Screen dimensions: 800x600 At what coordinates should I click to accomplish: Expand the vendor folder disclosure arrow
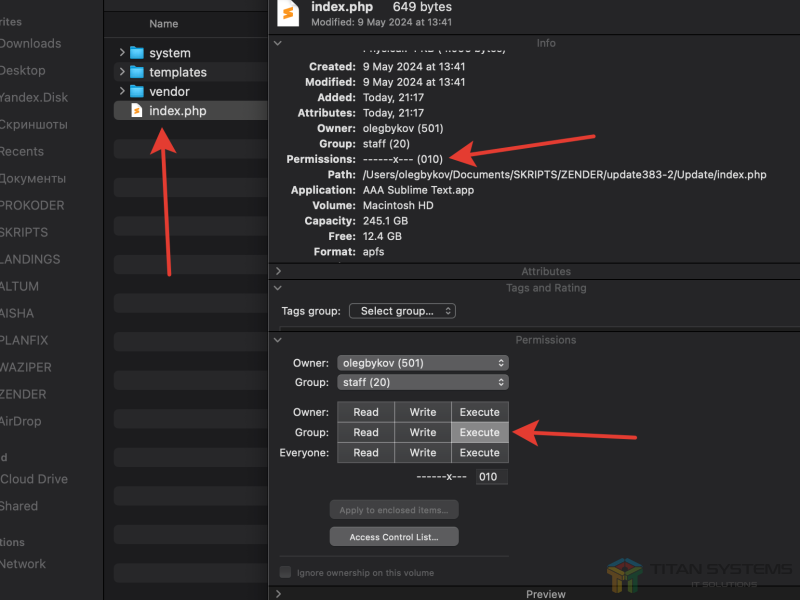coord(122,92)
